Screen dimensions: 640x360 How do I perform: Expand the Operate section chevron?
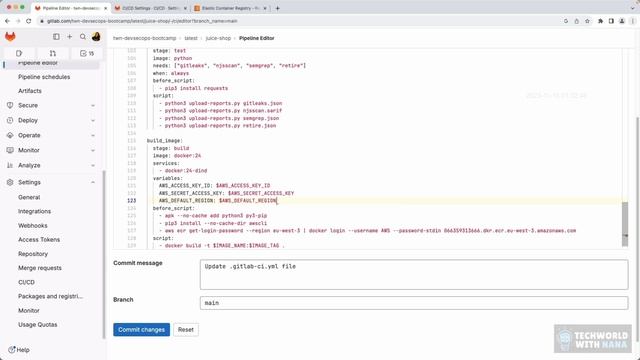(93, 136)
